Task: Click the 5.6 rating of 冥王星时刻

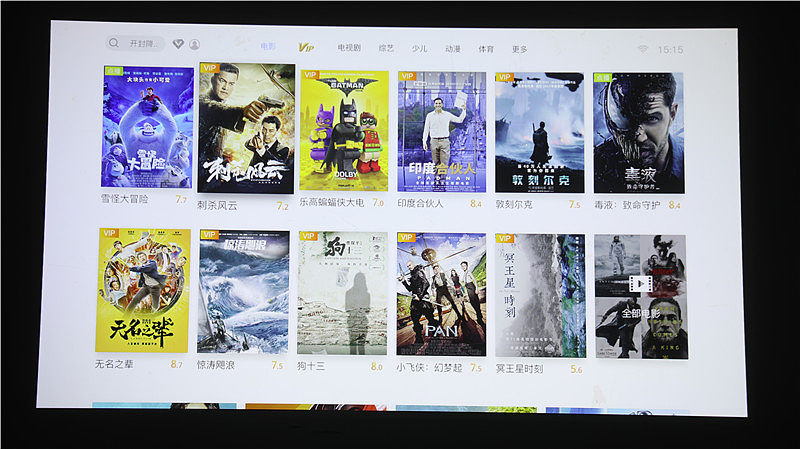Action: click(x=576, y=369)
